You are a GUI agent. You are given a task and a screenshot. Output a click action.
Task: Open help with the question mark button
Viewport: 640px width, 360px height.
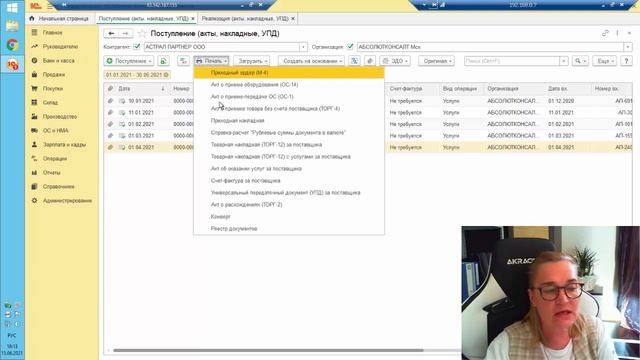(x=626, y=61)
